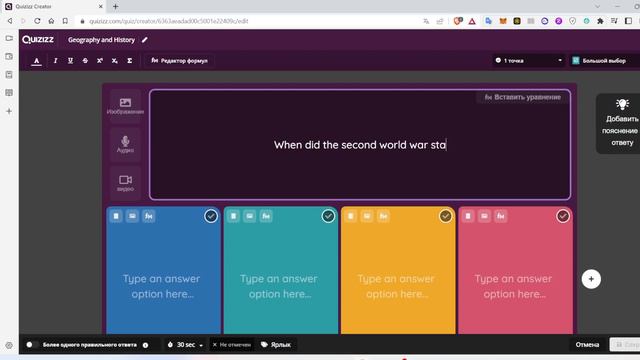Add image to the red answer option
Viewport: 640px width, 360px height.
(484, 216)
